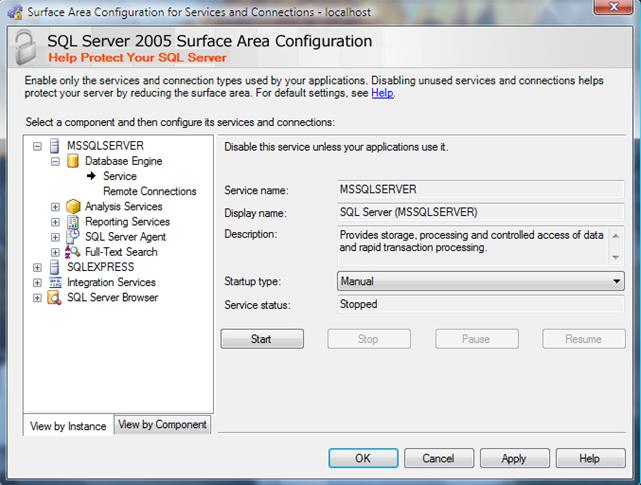This screenshot has height=485, width=641.
Task: Click the Integration Services icon
Action: pos(54,283)
